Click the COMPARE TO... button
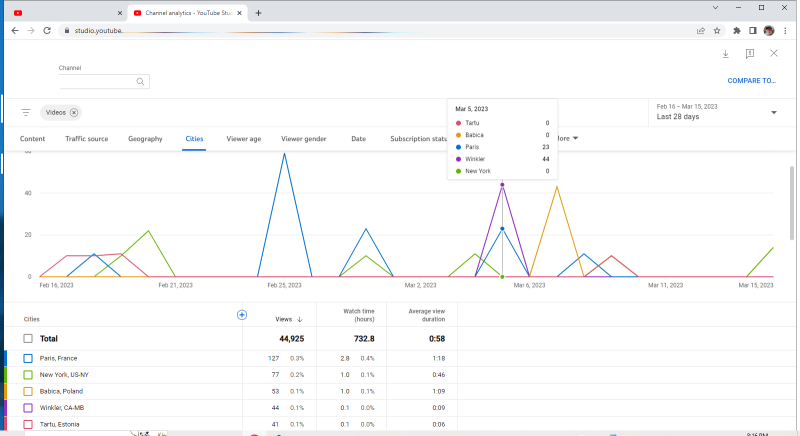Screen dimensions: 800x436 [751, 81]
